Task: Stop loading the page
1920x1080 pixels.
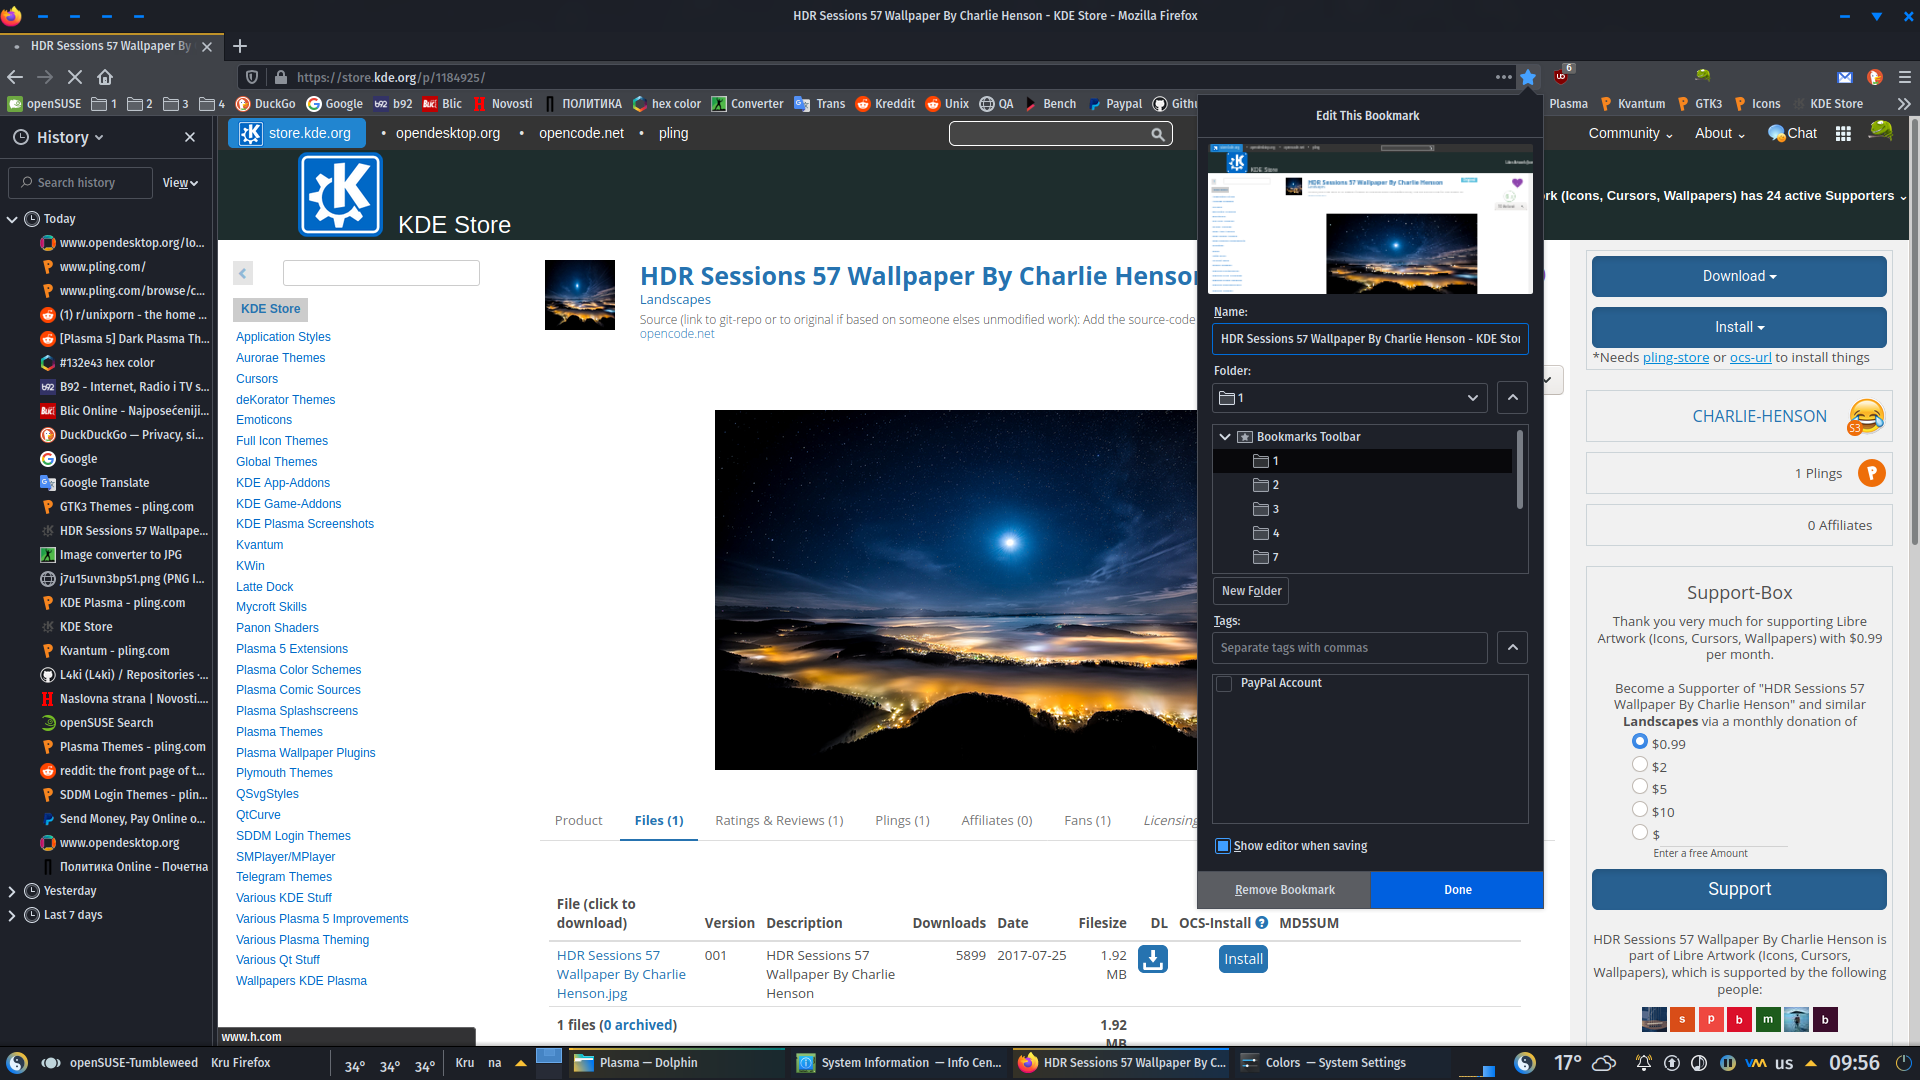Action: [x=75, y=77]
